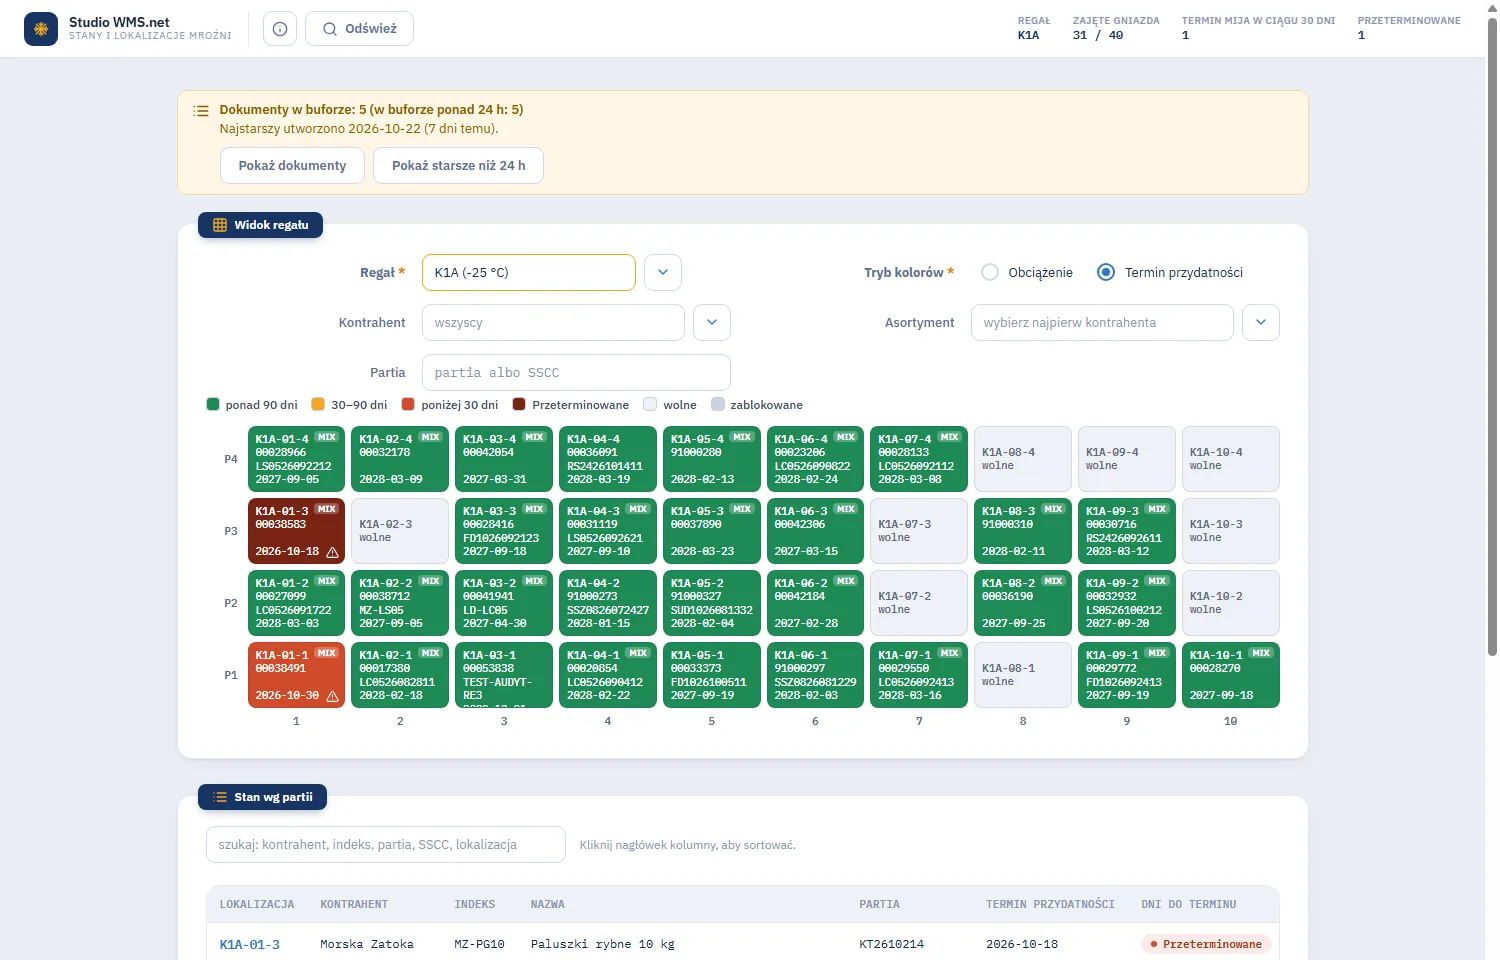This screenshot has width=1500, height=960.
Task: Open the Kontrahent combo box showing wszyscy
Action: point(553,322)
